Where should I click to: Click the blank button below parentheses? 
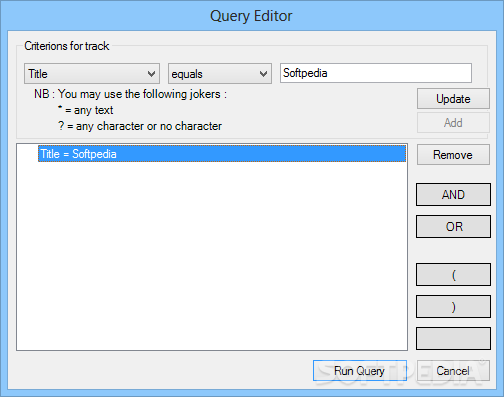coord(453,338)
